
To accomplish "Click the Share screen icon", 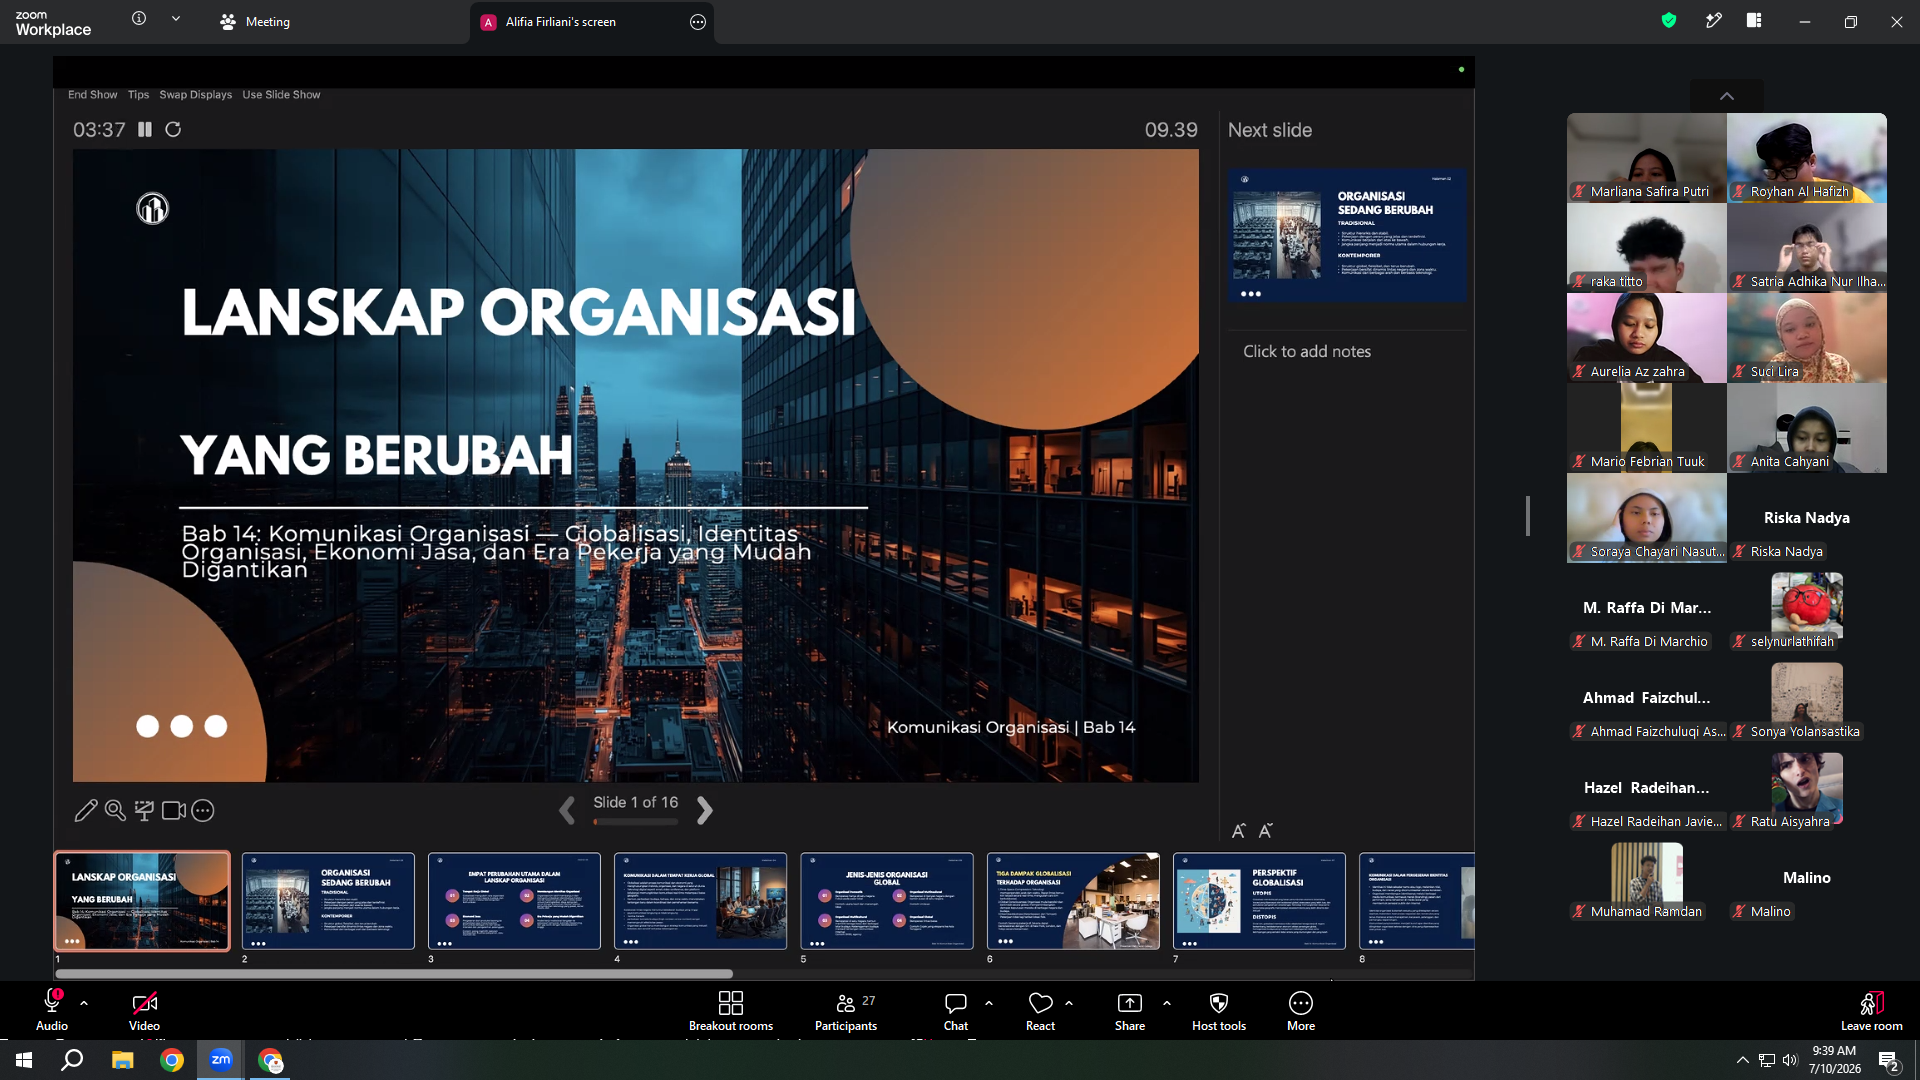I will click(x=1130, y=1003).
